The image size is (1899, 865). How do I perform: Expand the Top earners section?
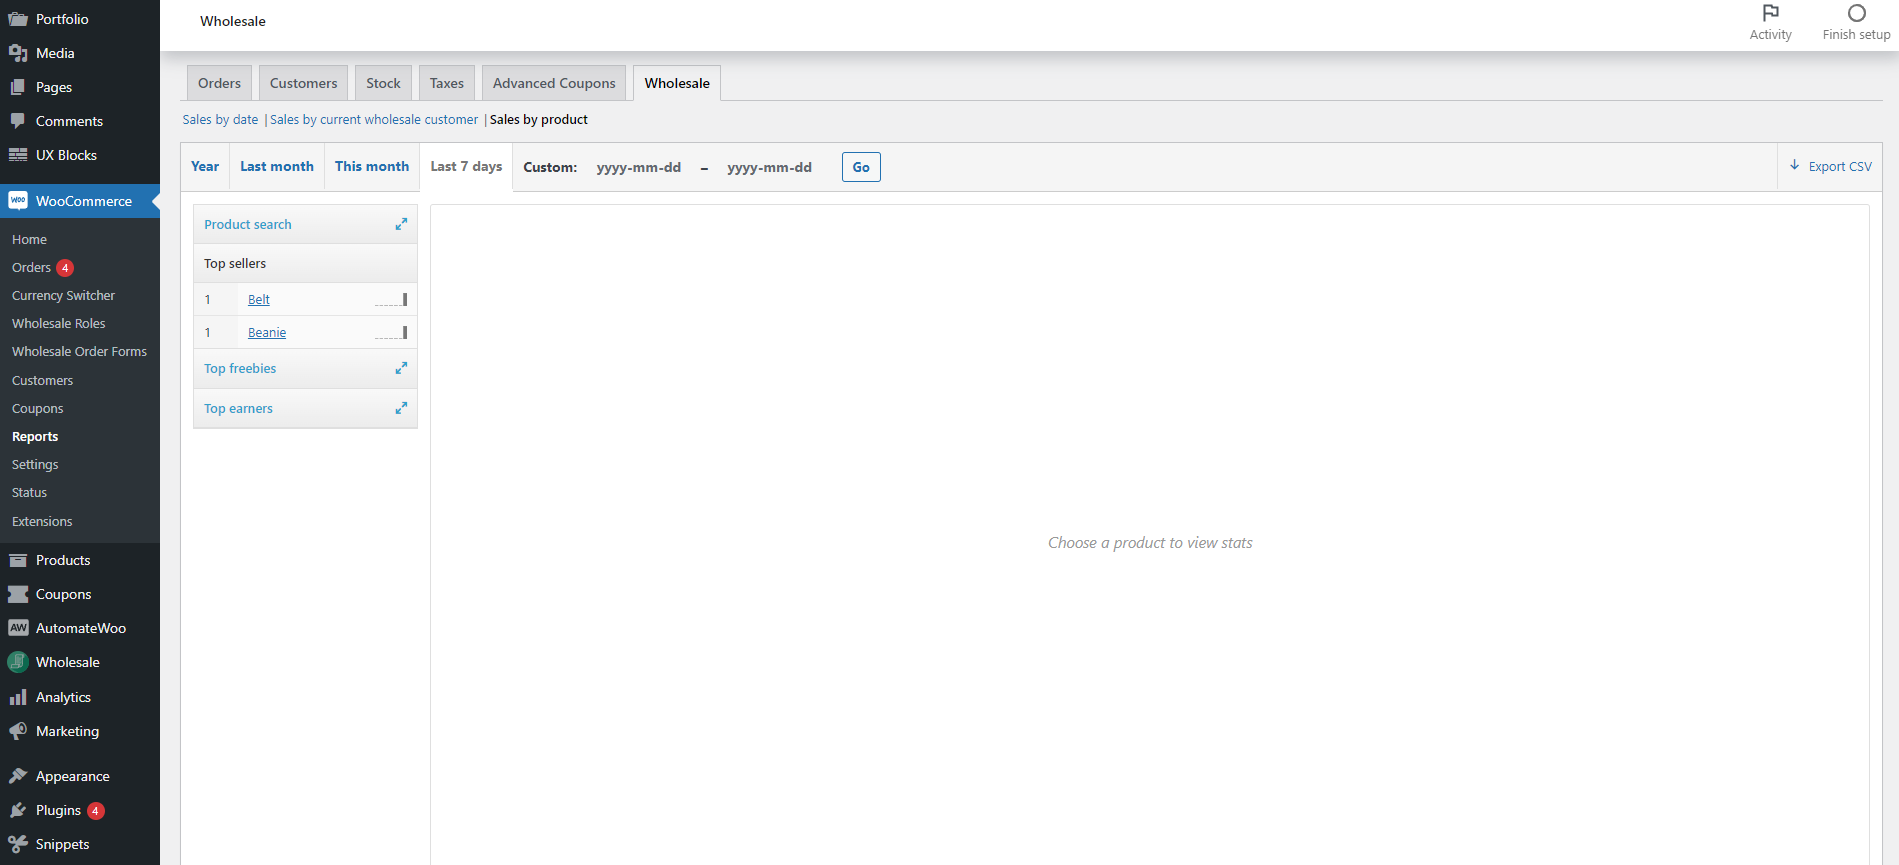point(401,409)
